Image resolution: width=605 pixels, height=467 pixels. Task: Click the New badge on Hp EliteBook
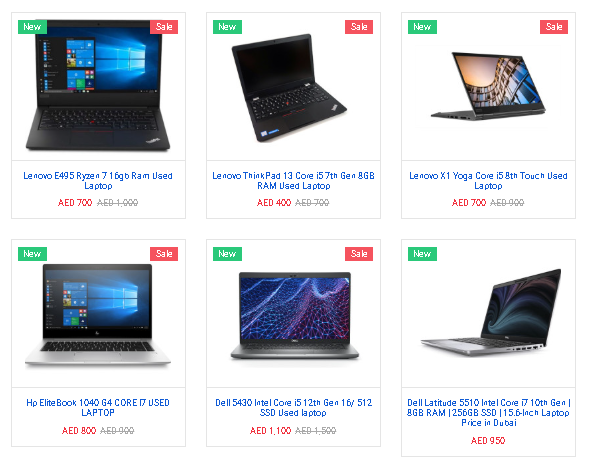coord(32,254)
